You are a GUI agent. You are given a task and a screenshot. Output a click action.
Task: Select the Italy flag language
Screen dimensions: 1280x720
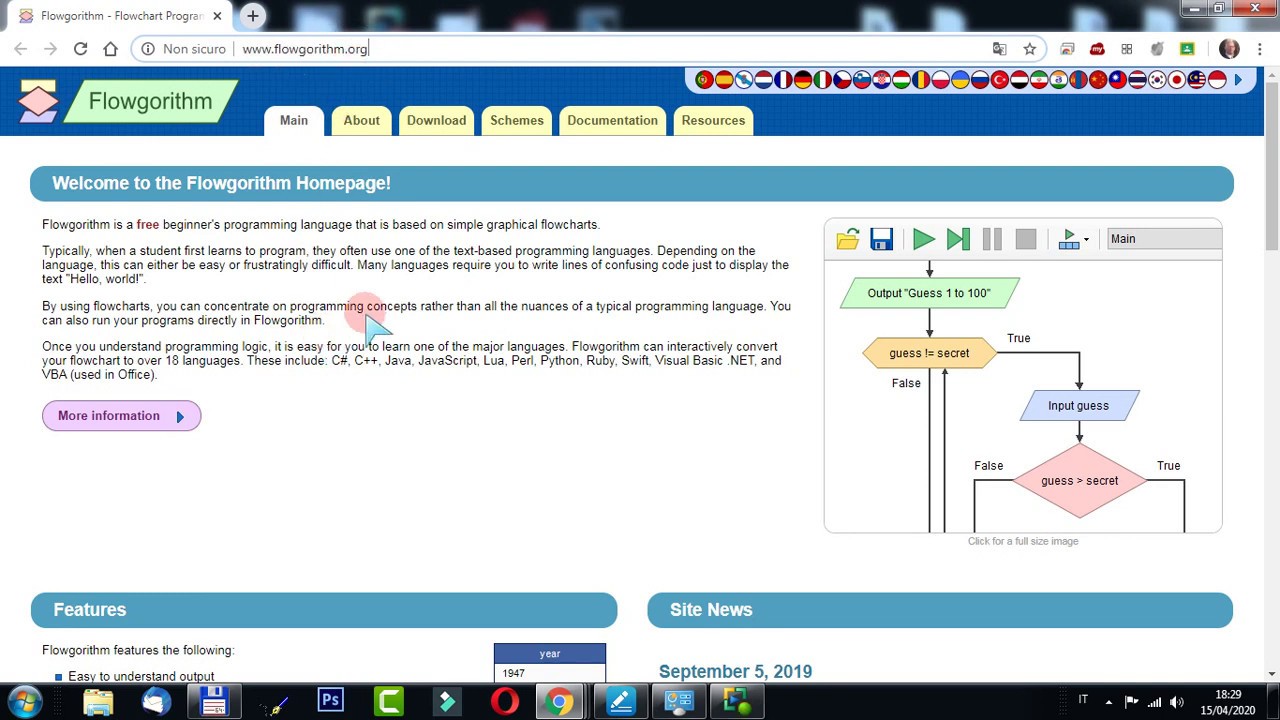point(822,80)
